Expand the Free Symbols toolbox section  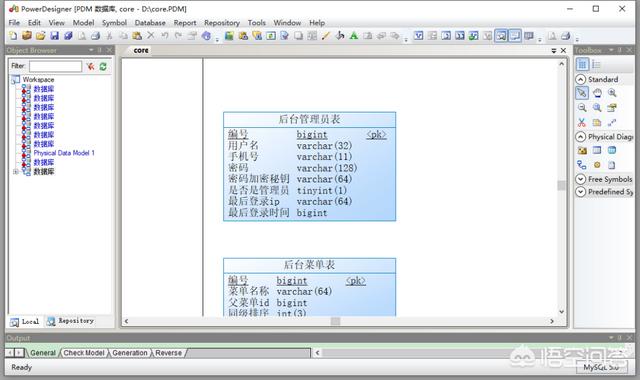point(580,179)
